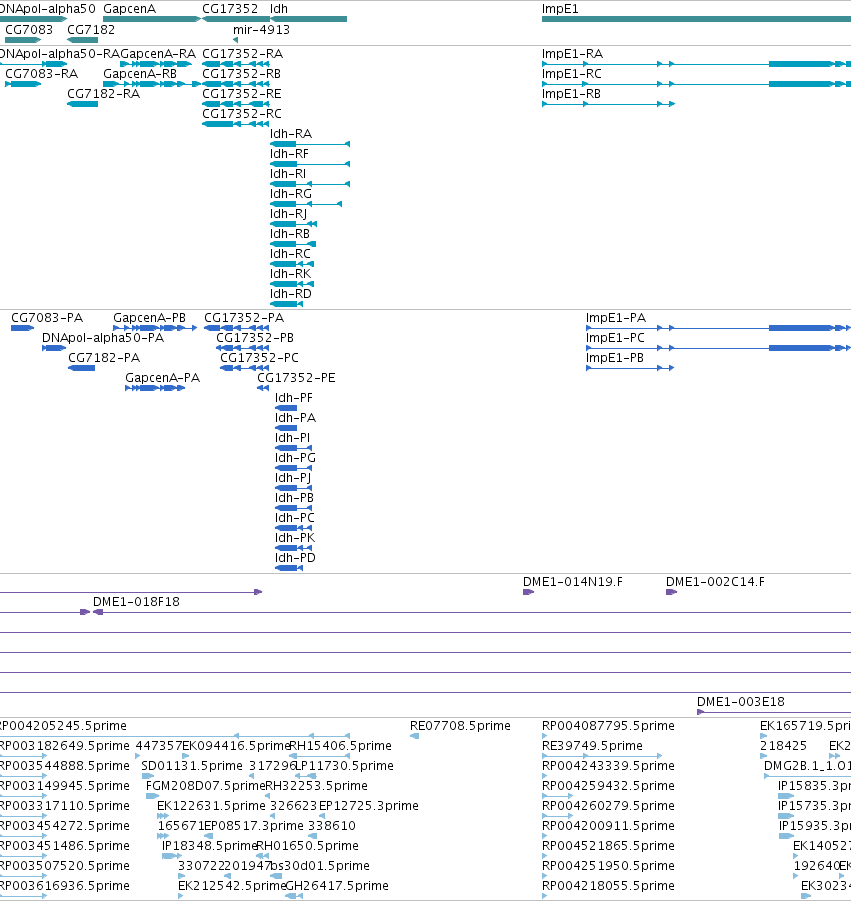The image size is (851, 901).
Task: Select the Idh-PD protein label
Action: coord(295,558)
